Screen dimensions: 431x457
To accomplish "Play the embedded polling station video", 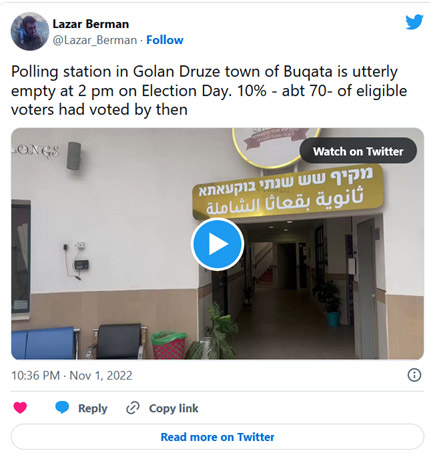I will (x=218, y=244).
